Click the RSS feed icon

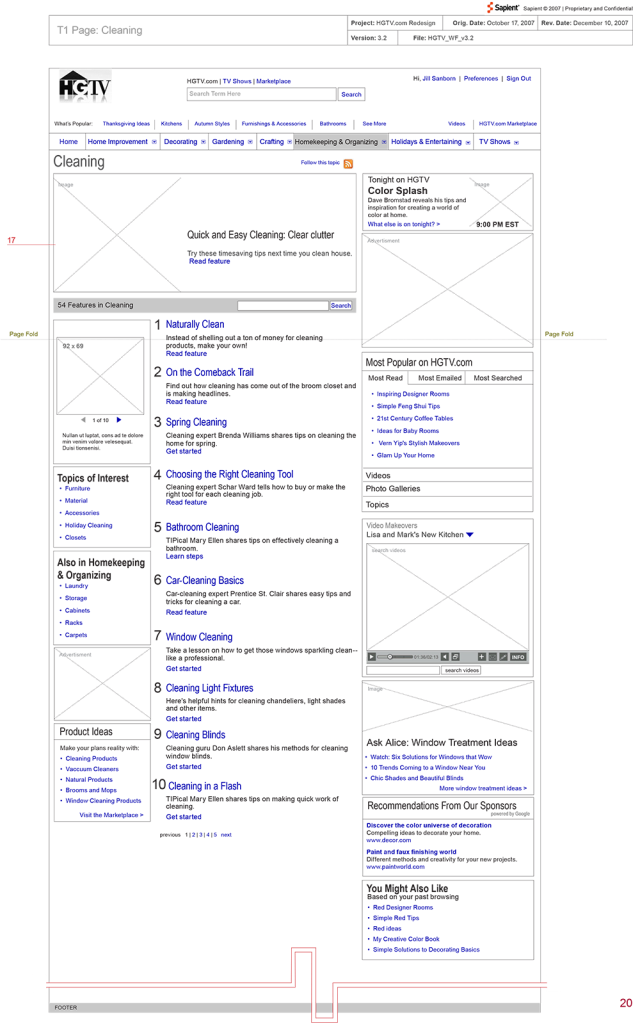(x=348, y=163)
